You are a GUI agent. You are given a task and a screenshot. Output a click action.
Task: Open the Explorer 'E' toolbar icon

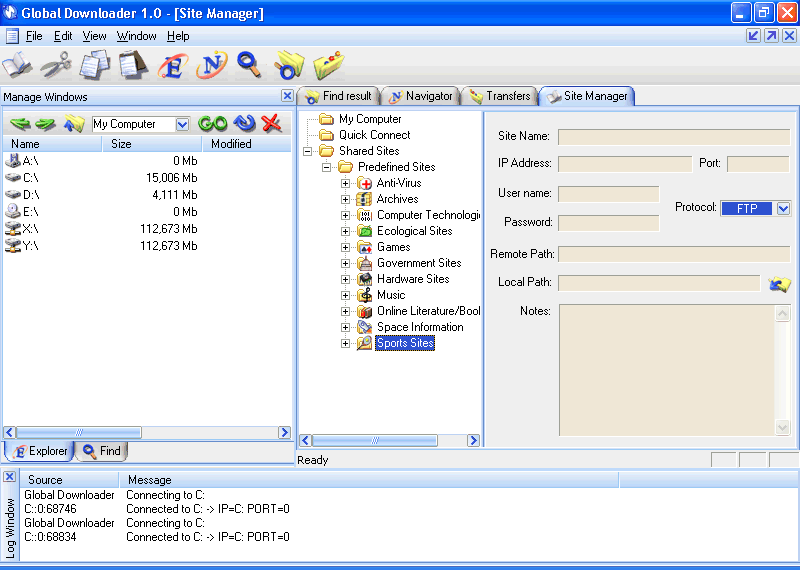point(173,66)
